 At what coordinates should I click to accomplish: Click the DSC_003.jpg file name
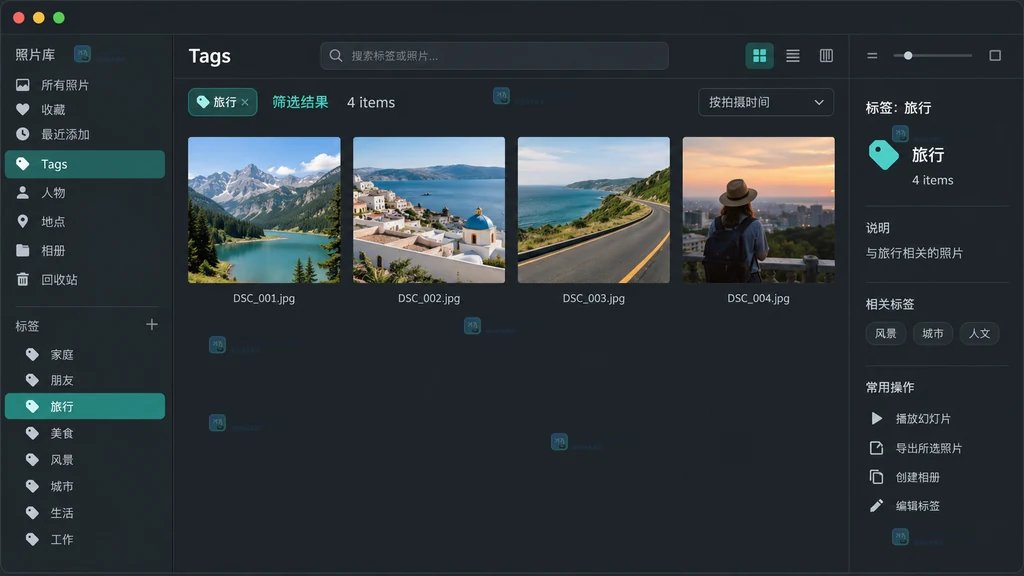pyautogui.click(x=594, y=298)
